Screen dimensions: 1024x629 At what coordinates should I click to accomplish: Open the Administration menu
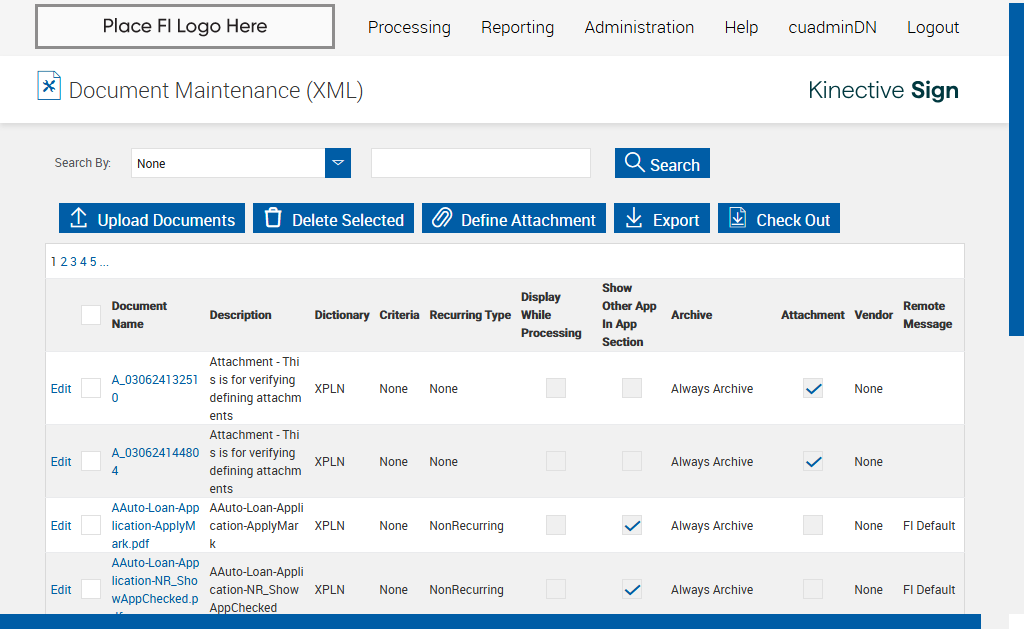[x=639, y=27]
